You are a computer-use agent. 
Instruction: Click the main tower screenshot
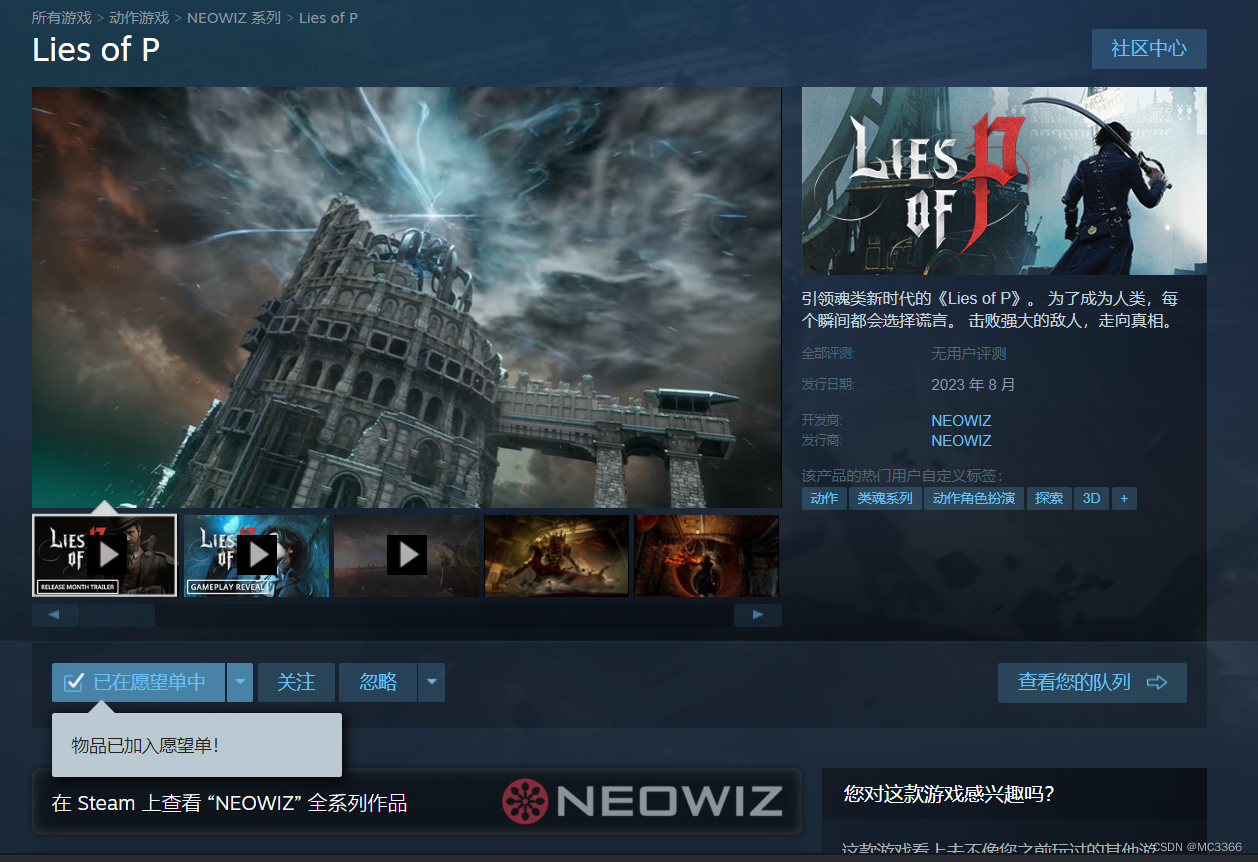pos(406,297)
